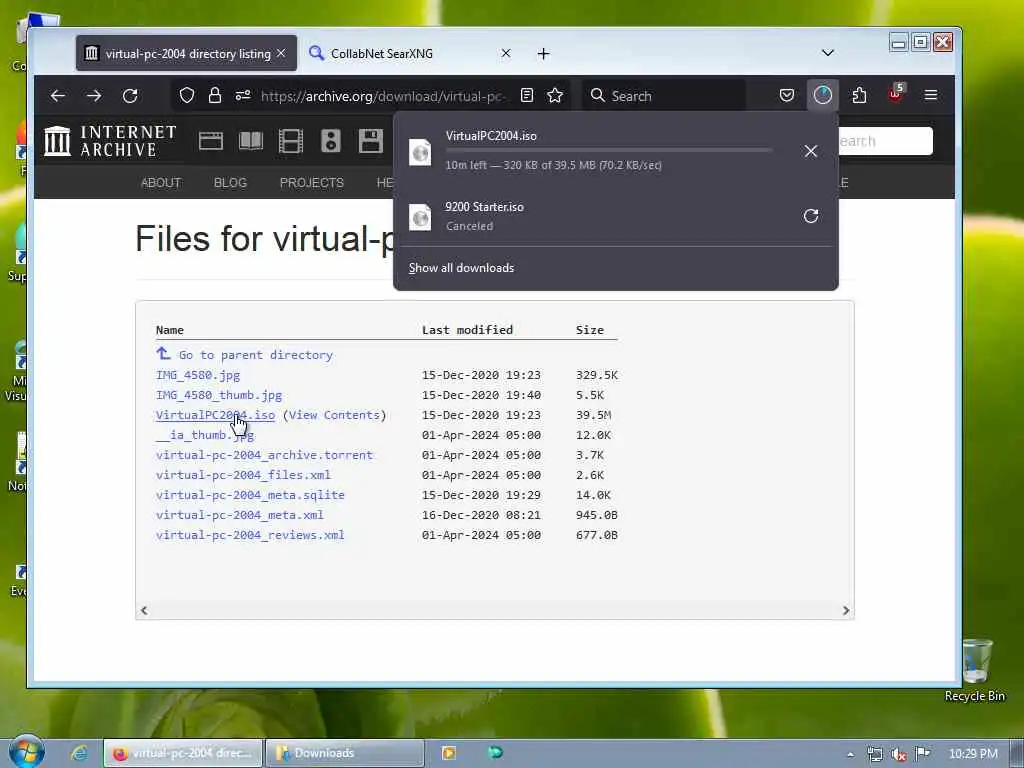The width and height of the screenshot is (1024, 768).
Task: Open the Texts book icon
Action: 251,141
